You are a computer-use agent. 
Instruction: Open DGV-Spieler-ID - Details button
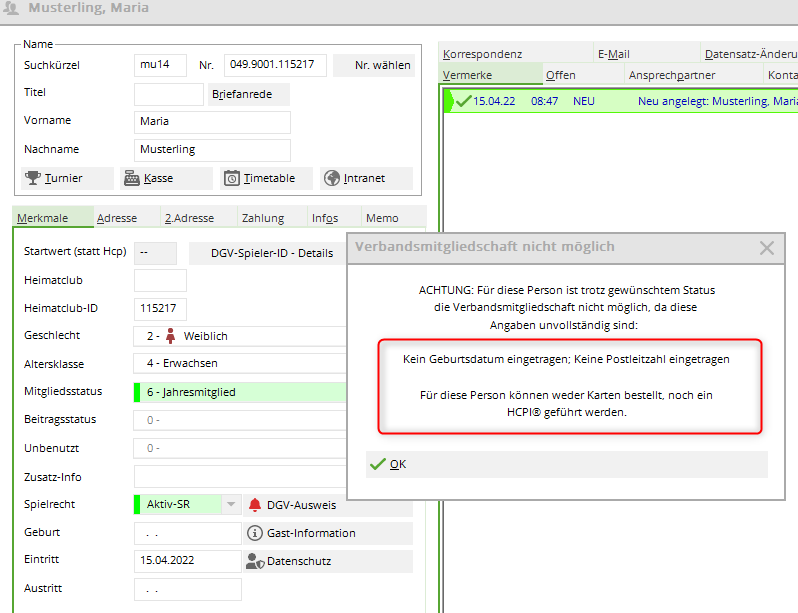click(x=268, y=253)
